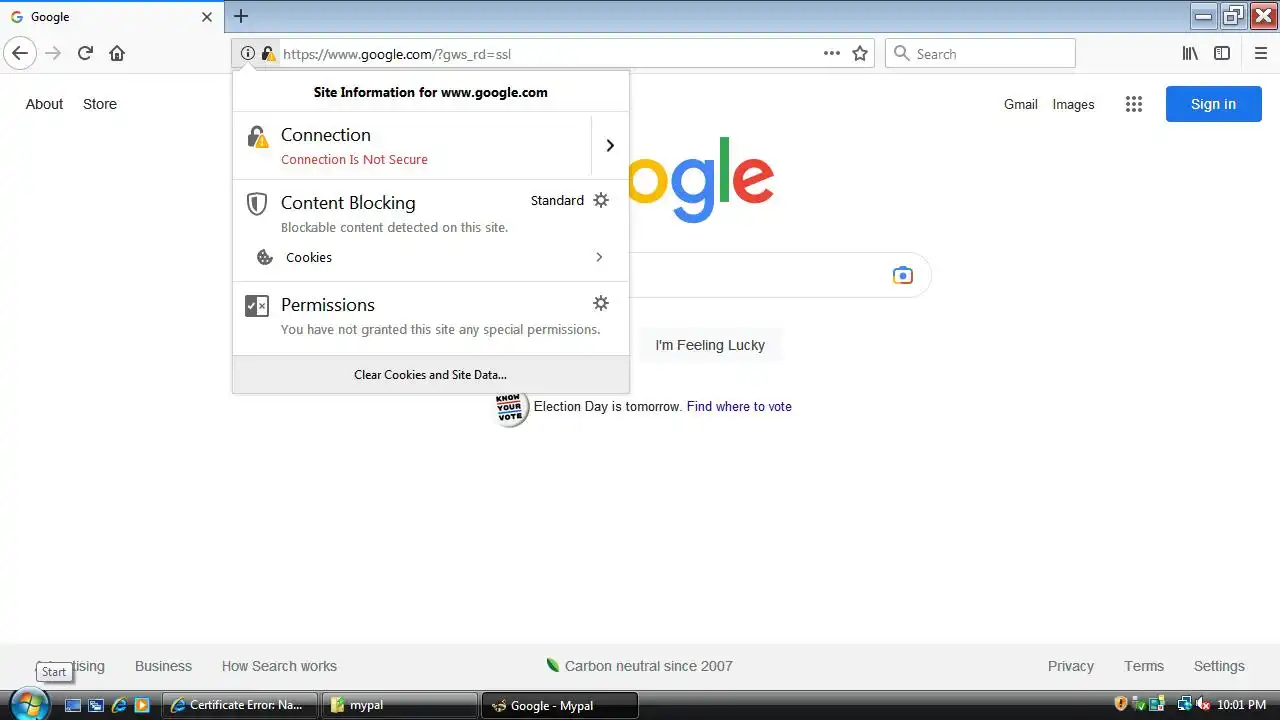1280x720 pixels.
Task: Select the Google tab
Action: 110,17
